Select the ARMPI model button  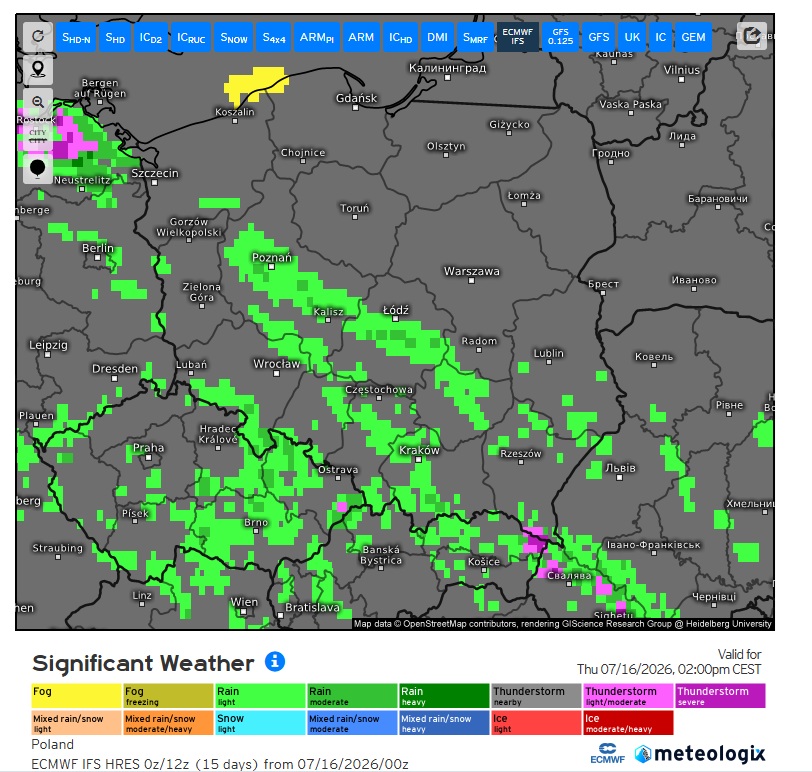click(317, 37)
